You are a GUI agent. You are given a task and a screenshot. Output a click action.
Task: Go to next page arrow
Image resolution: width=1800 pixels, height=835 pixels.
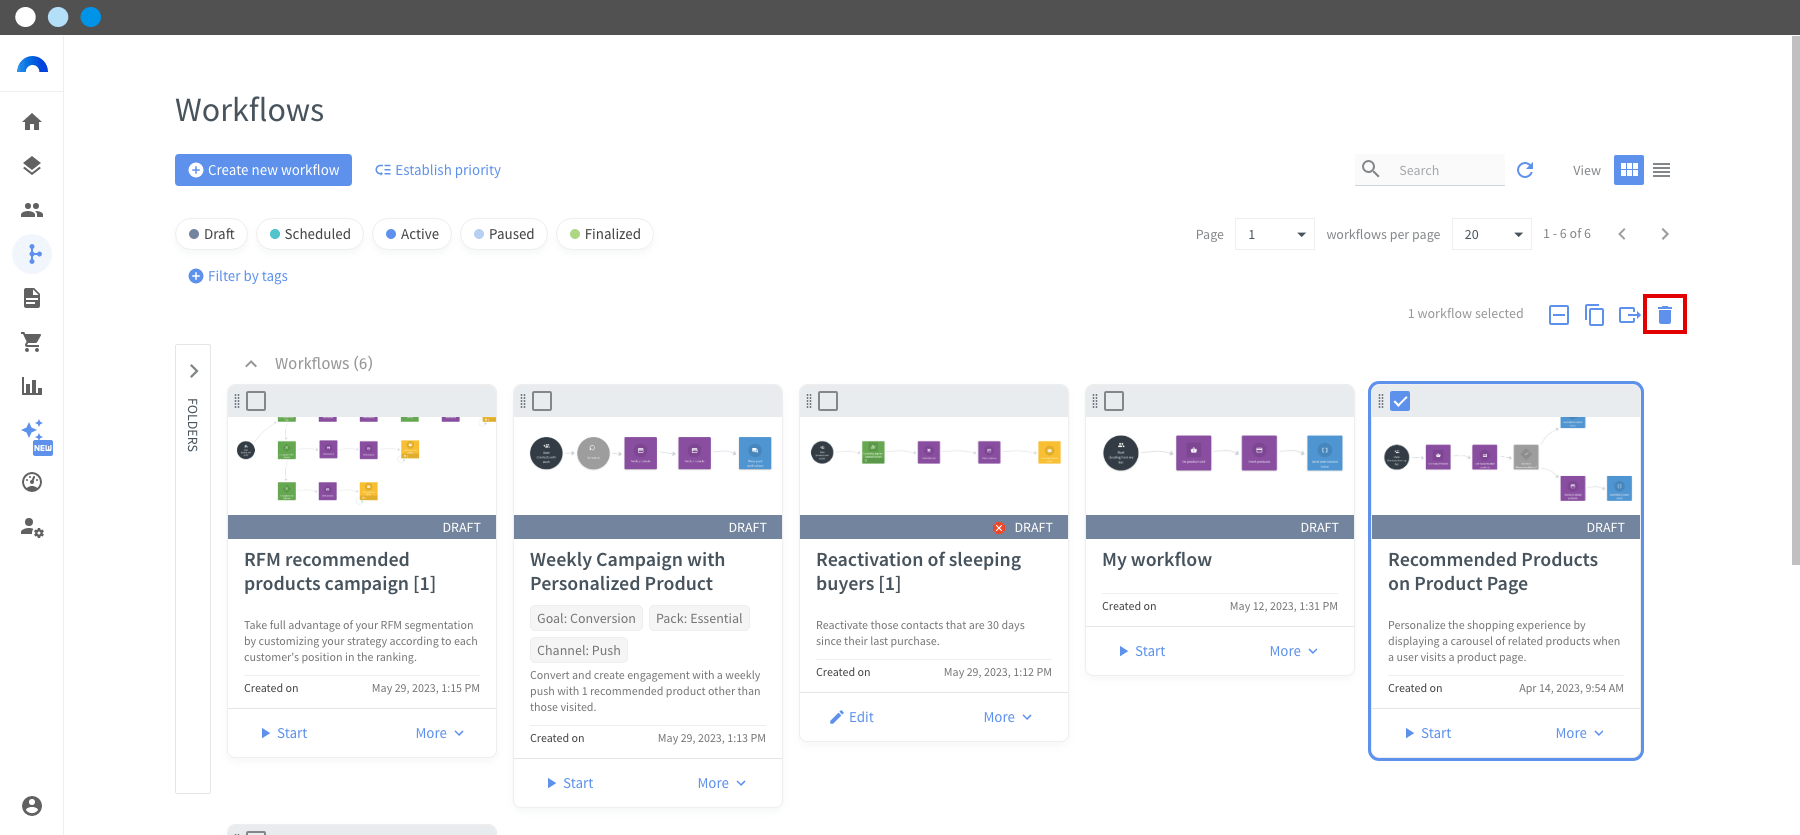(x=1665, y=234)
